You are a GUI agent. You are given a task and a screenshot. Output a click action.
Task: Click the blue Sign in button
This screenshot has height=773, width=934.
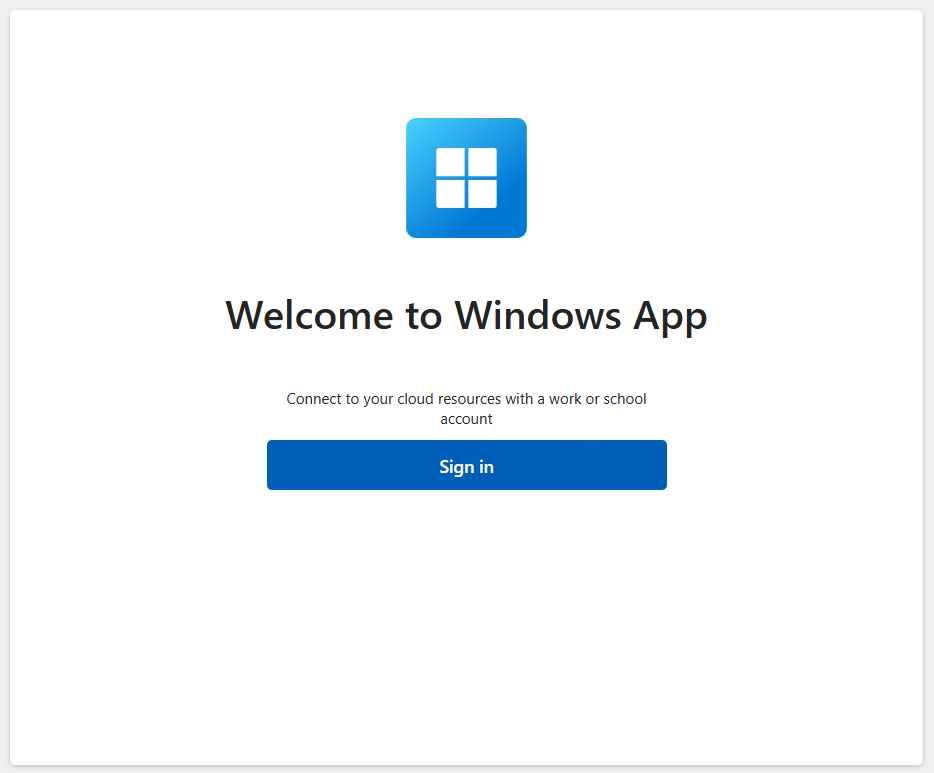coord(466,465)
